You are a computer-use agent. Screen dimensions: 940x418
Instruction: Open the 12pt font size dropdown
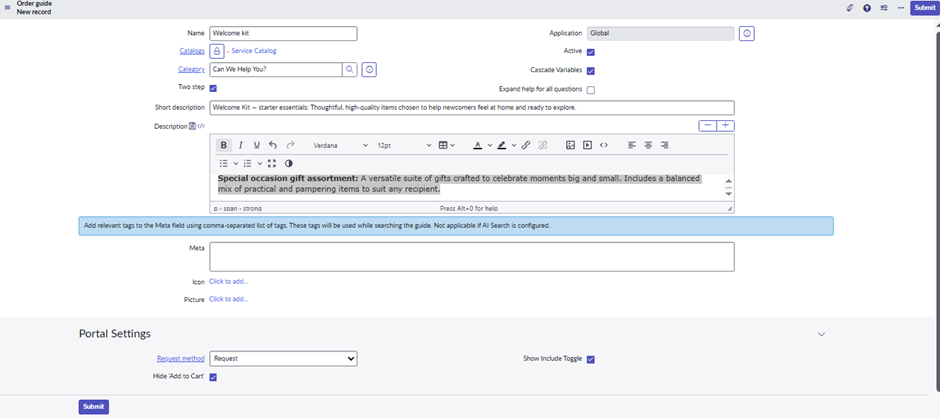point(404,145)
